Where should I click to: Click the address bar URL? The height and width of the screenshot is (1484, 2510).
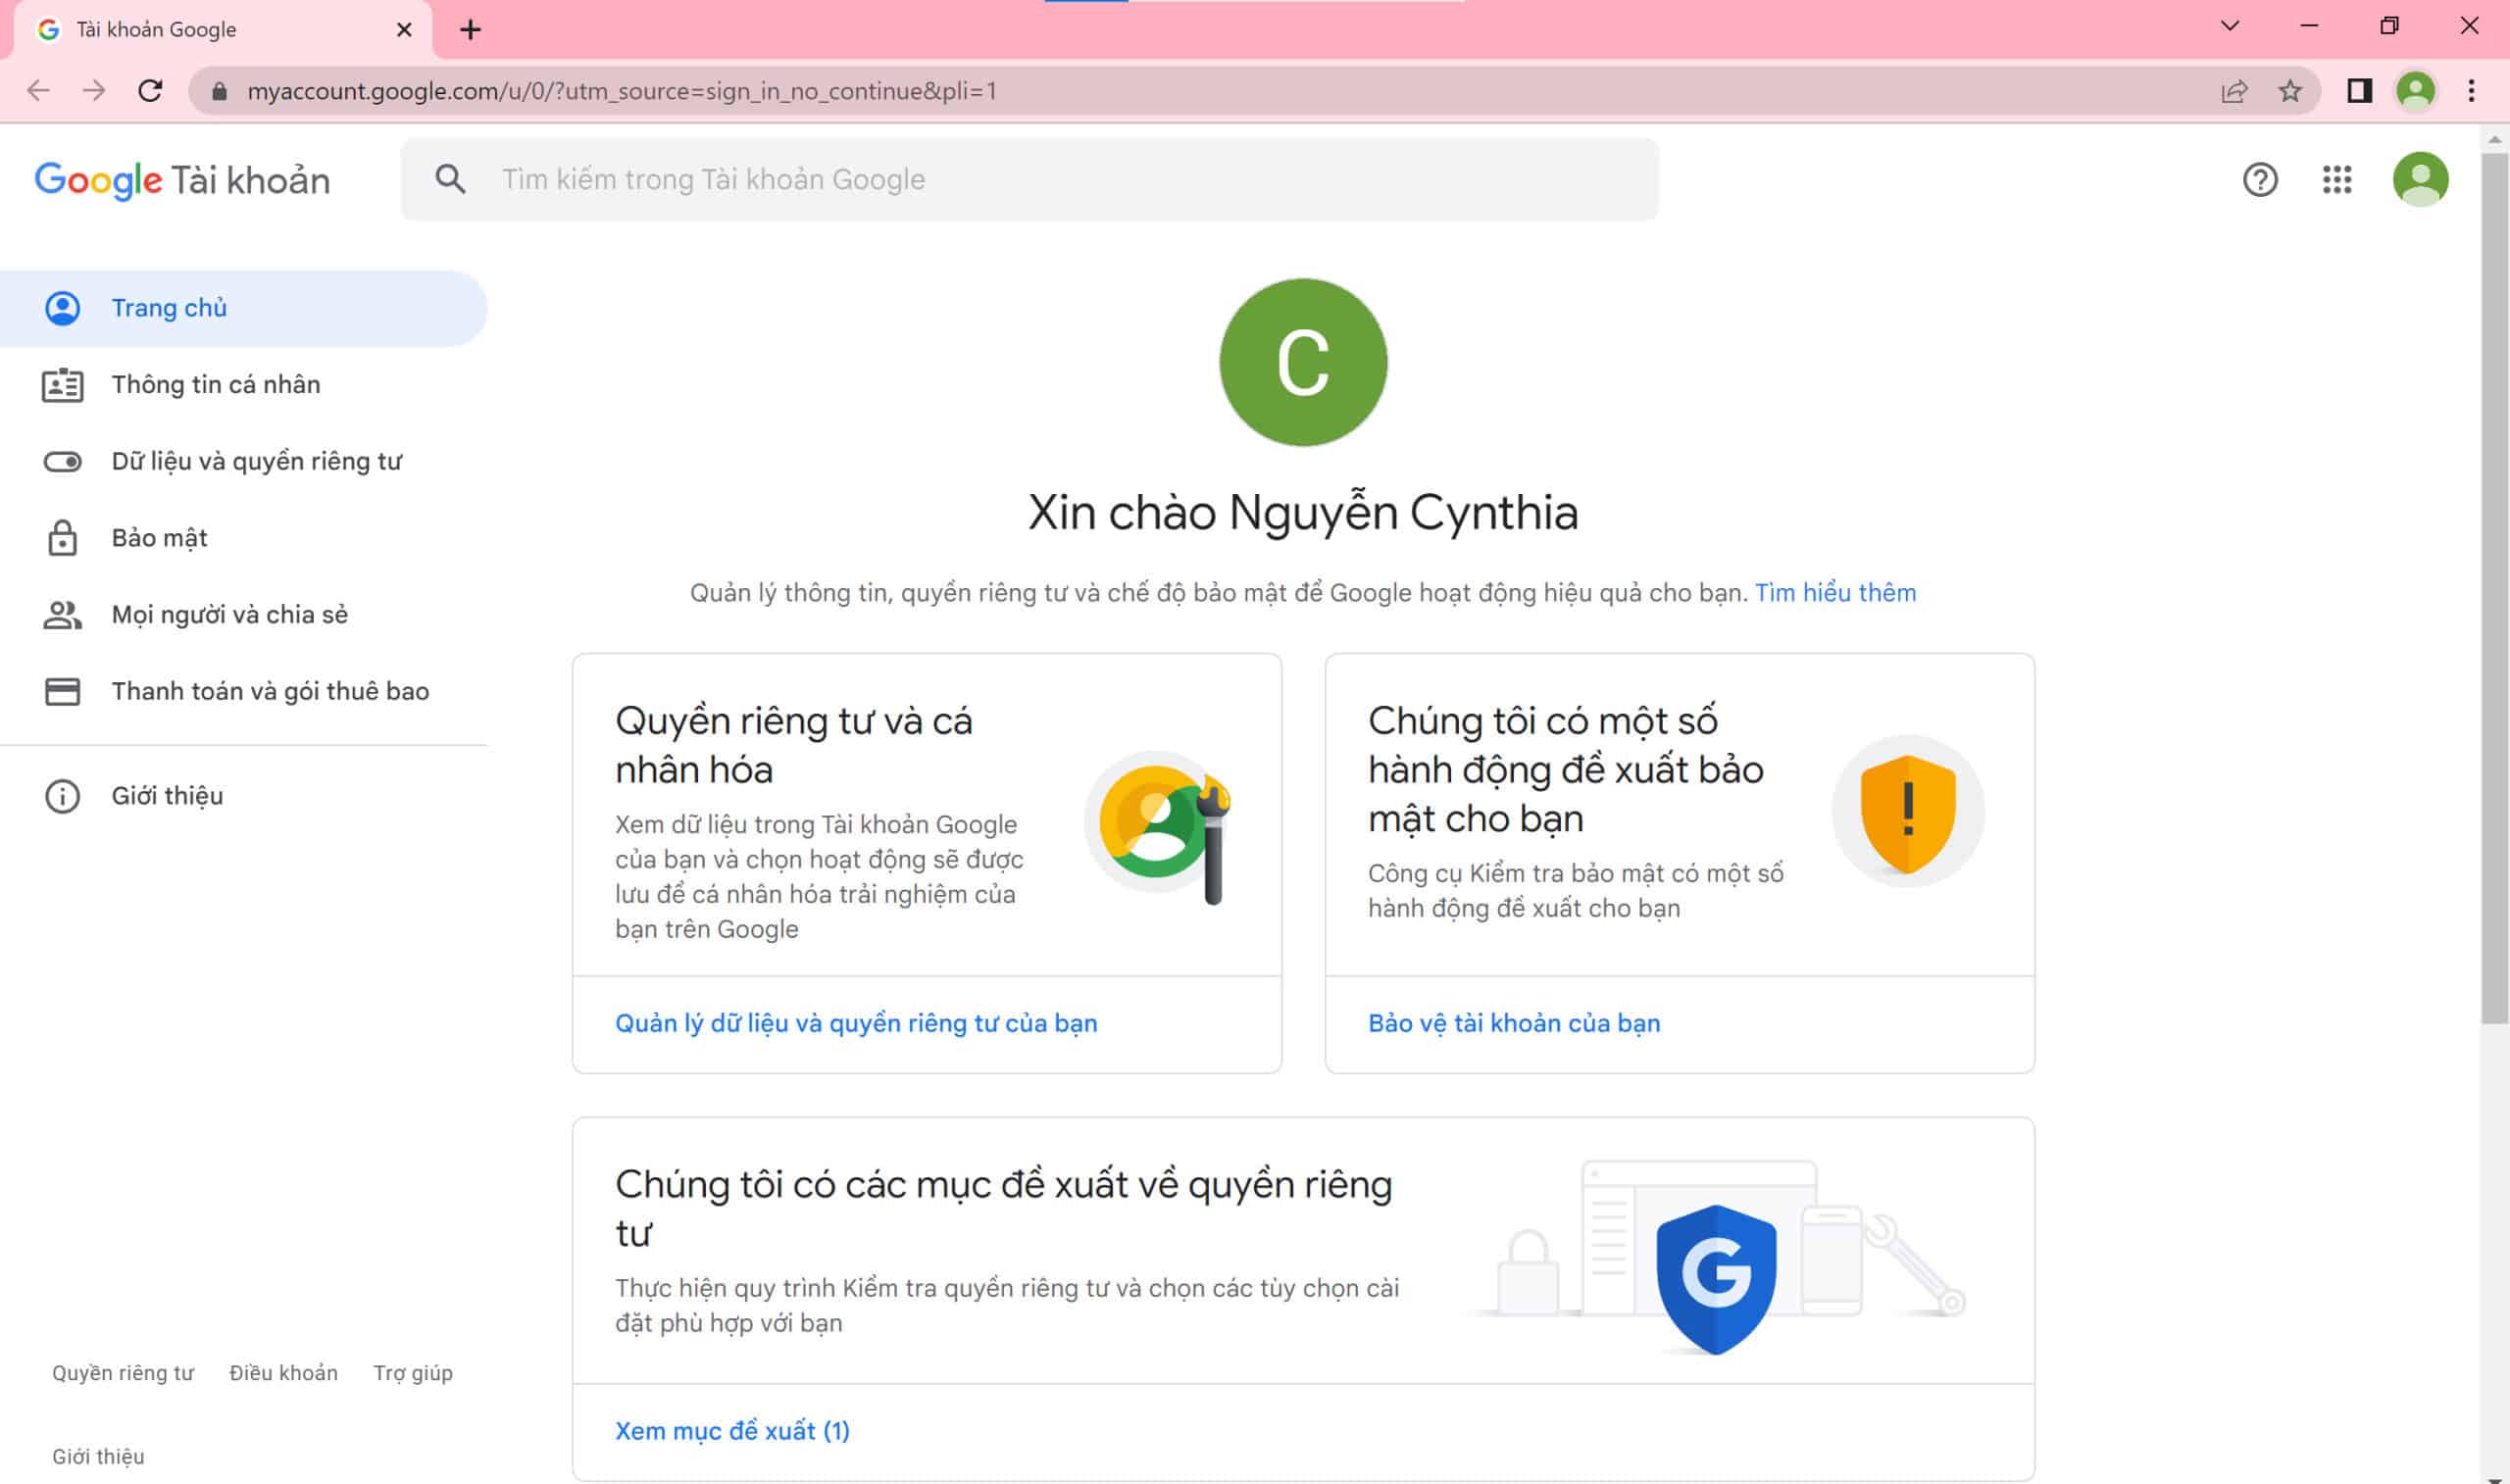[x=621, y=91]
